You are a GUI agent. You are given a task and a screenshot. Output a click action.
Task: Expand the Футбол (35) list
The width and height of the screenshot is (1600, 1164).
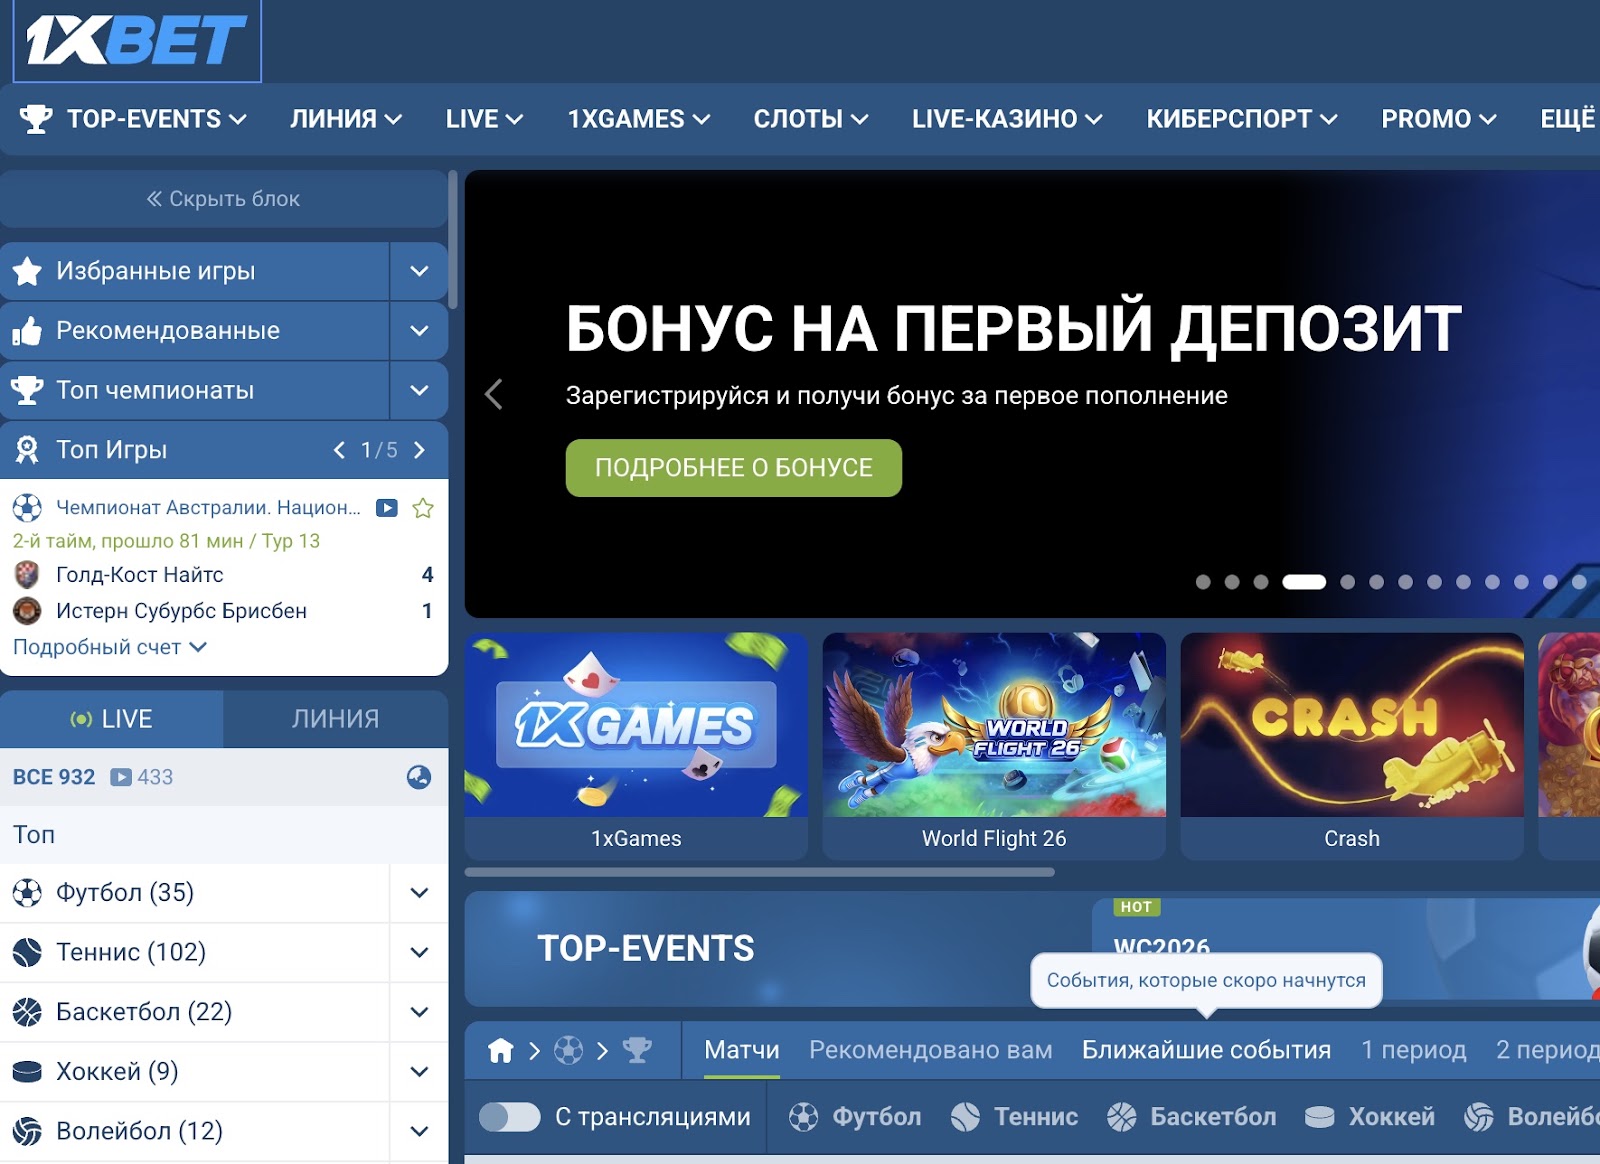click(419, 892)
